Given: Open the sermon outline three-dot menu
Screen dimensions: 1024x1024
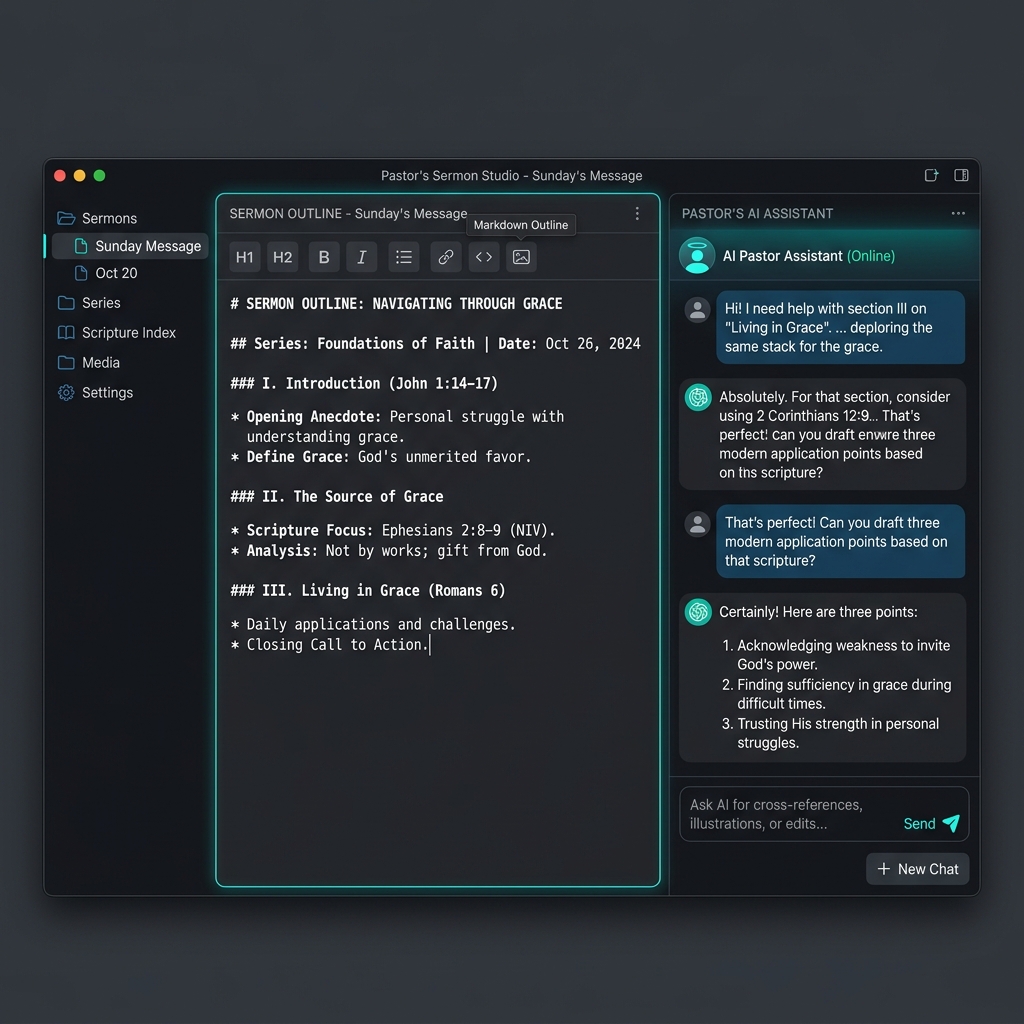Looking at the screenshot, I should [x=637, y=214].
